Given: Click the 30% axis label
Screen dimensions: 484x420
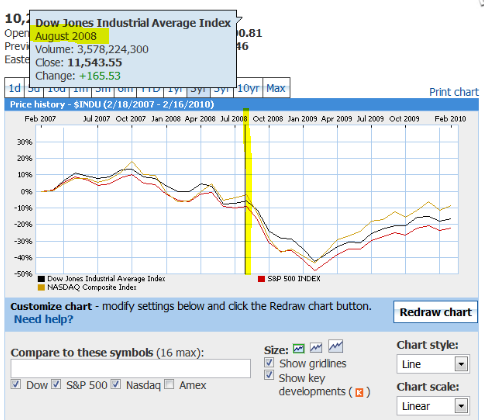Looking at the screenshot, I should 25,142.
